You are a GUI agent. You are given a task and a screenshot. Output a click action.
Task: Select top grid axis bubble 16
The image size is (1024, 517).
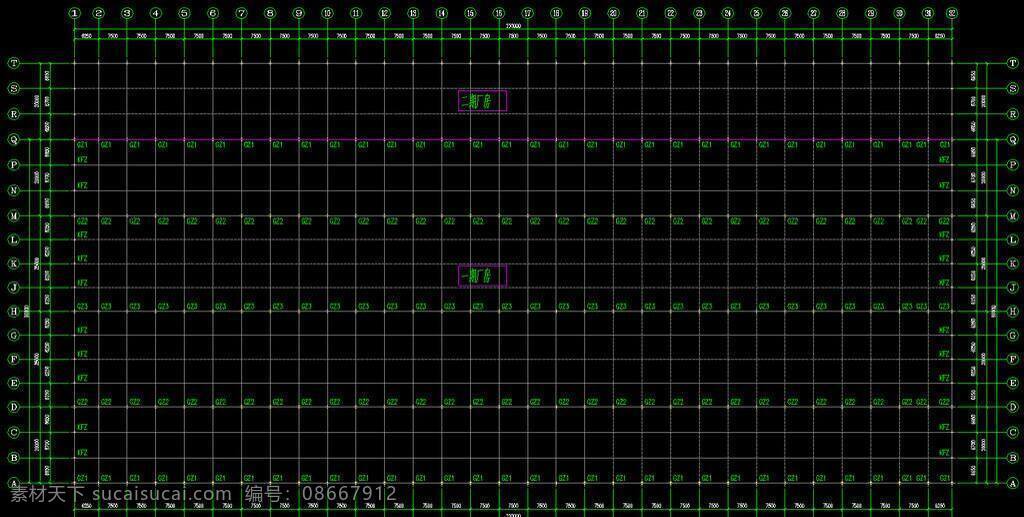pyautogui.click(x=498, y=12)
